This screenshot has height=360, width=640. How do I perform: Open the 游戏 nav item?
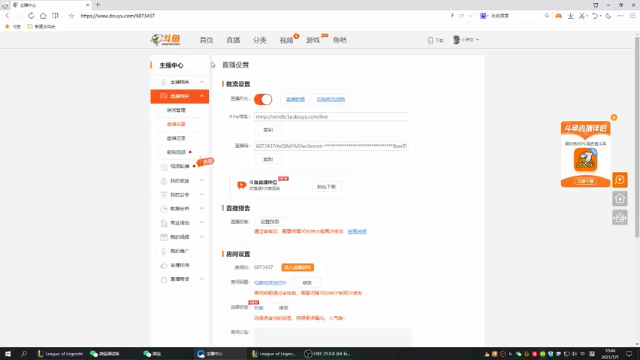pyautogui.click(x=313, y=40)
